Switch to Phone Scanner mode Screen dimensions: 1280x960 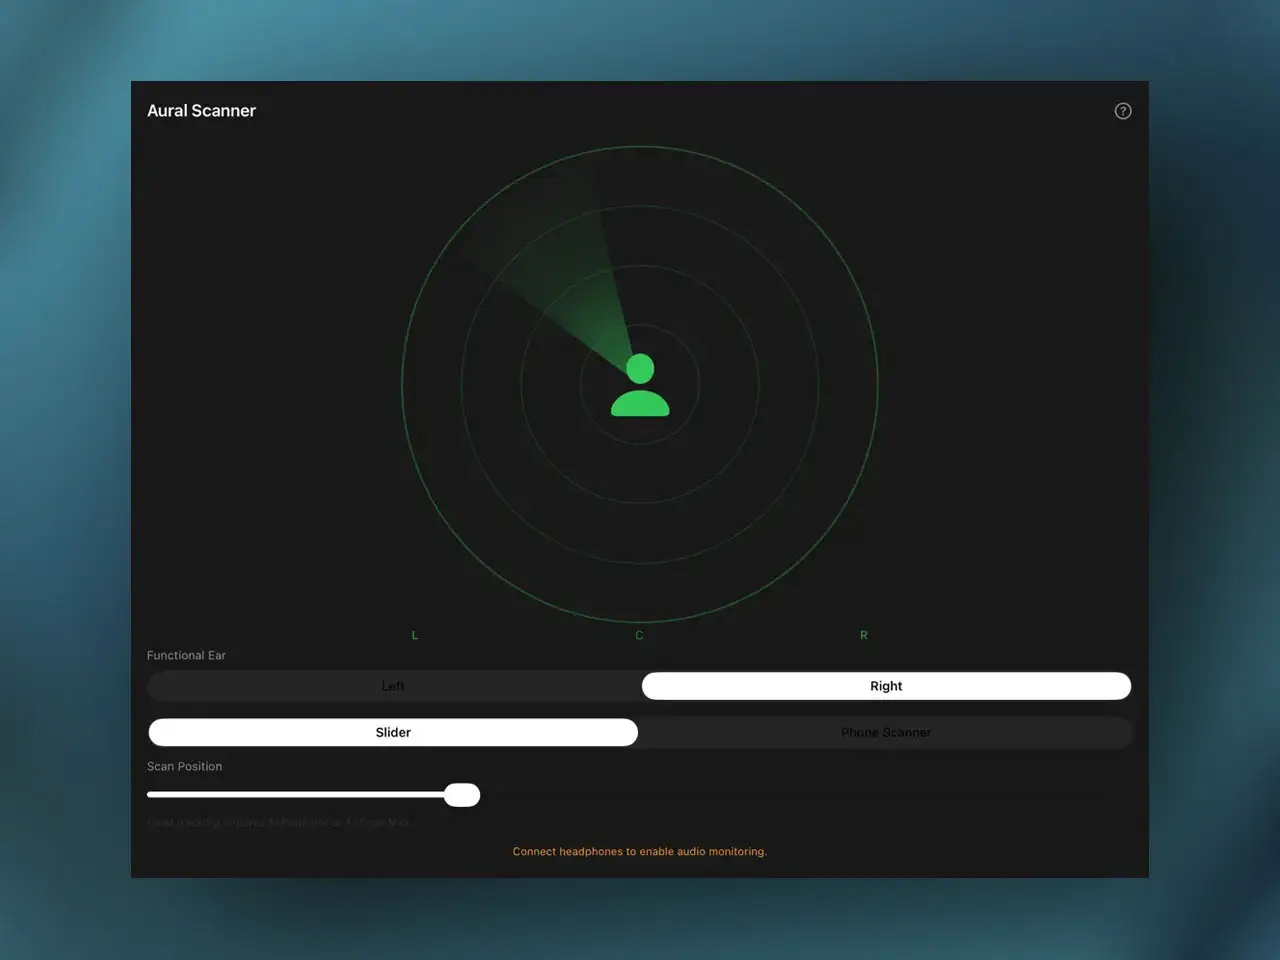click(x=886, y=732)
